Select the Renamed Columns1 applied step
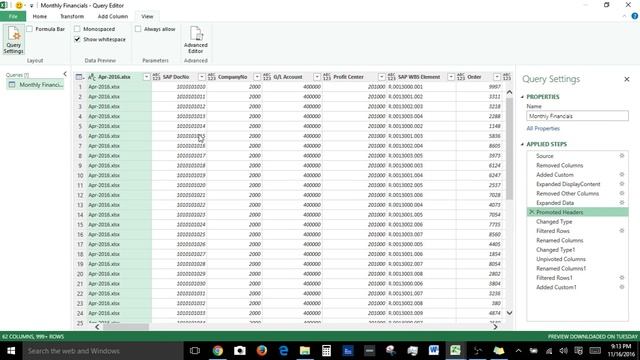Image resolution: width=640 pixels, height=360 pixels. click(x=561, y=269)
